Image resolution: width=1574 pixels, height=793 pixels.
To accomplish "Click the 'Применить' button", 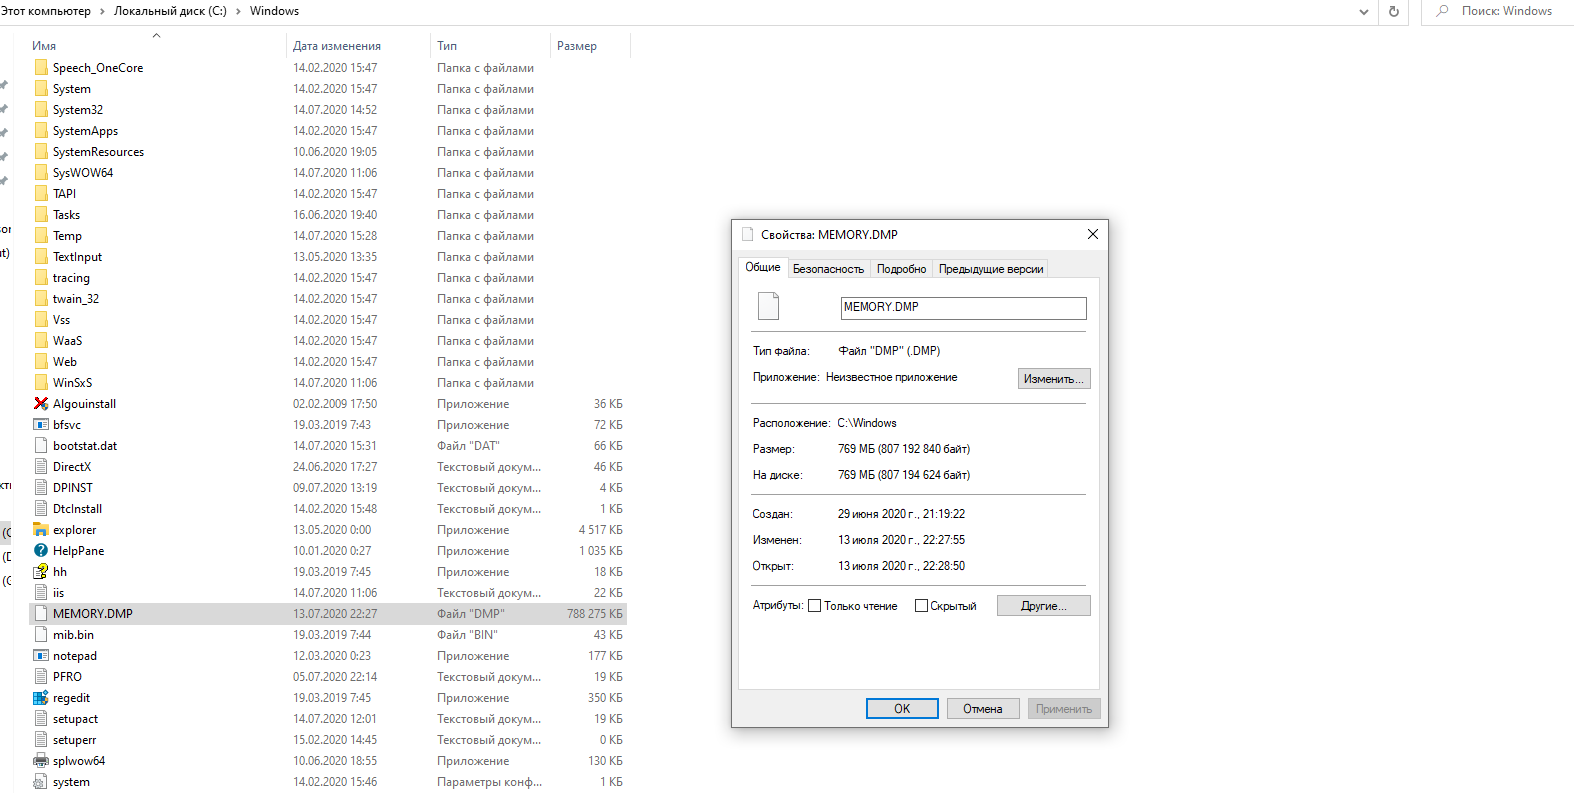I will click(x=1064, y=709).
